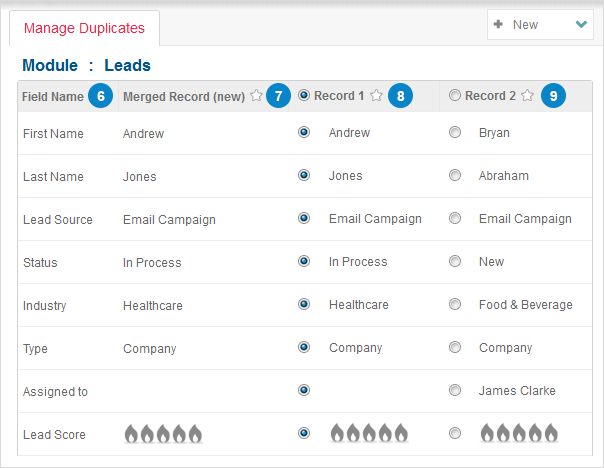This screenshot has height=468, width=604.
Task: Click Bryan text in Record 2
Action: [x=494, y=133]
